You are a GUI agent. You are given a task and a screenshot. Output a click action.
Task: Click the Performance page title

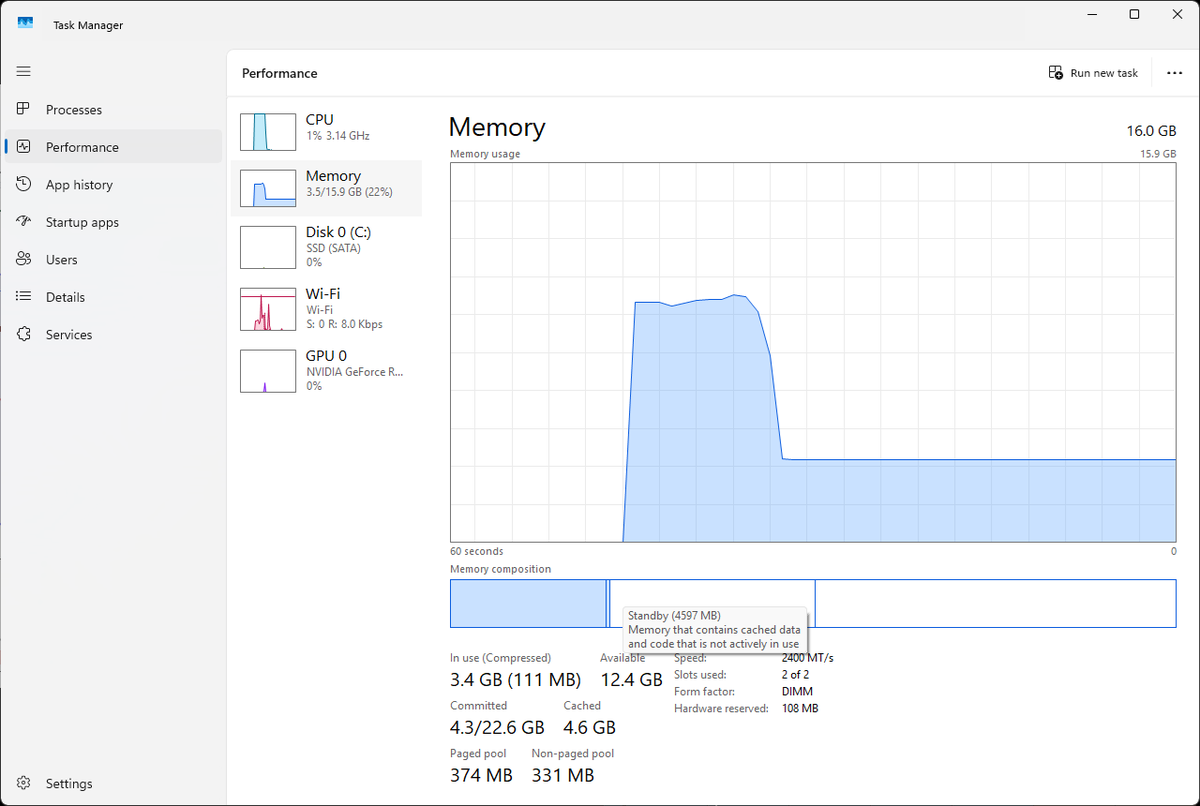click(280, 73)
